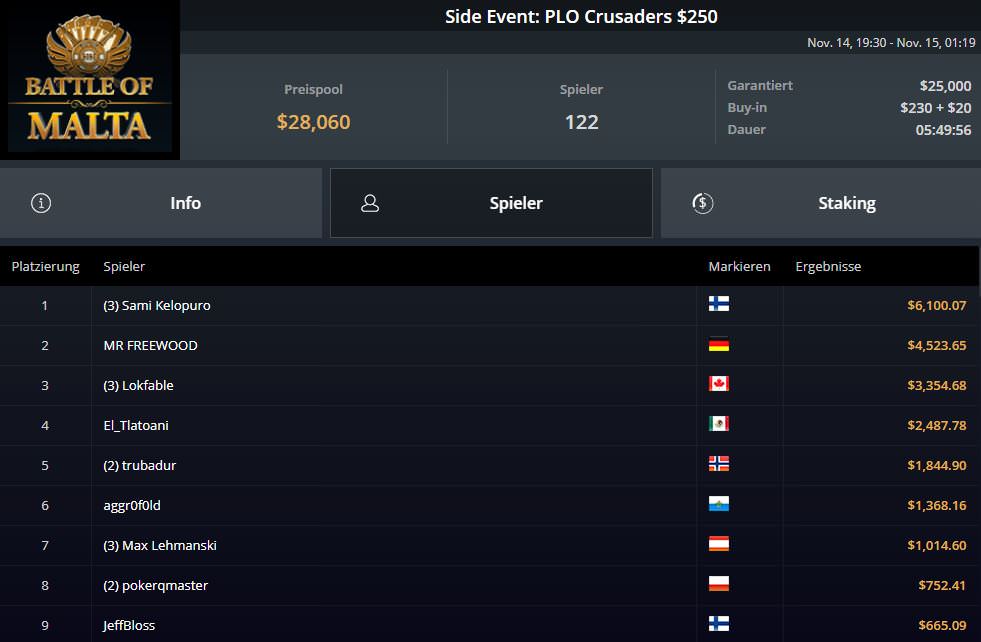
Task: Click the Battle of Malta logo
Action: pos(90,82)
